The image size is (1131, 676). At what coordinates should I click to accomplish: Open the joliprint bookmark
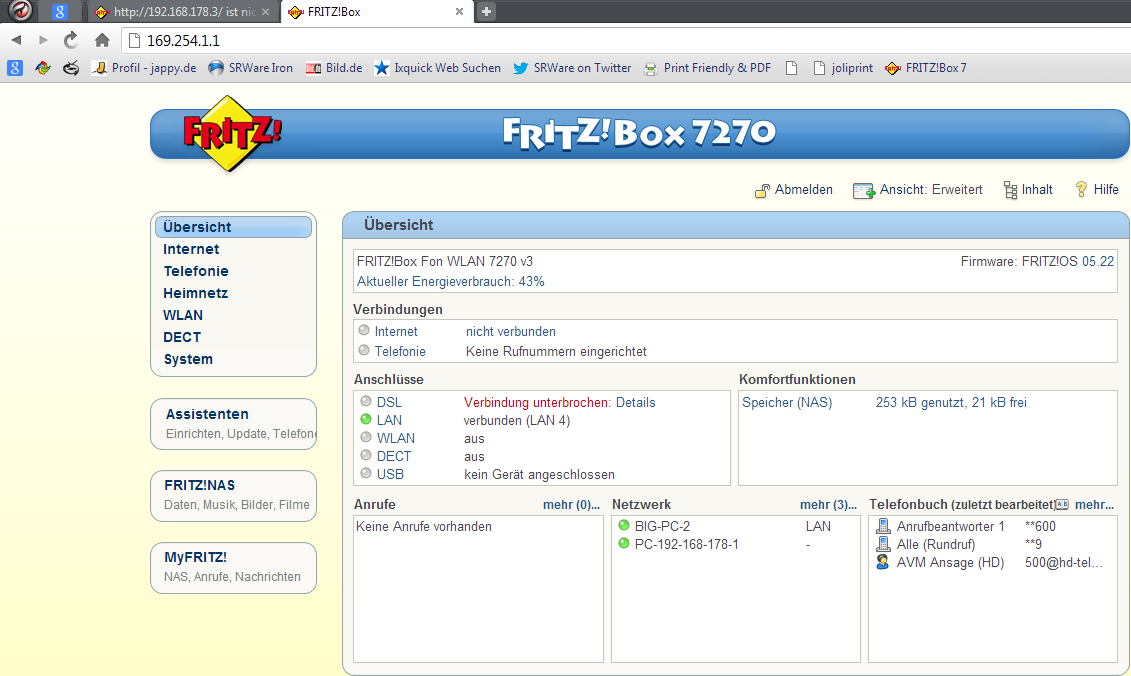842,68
